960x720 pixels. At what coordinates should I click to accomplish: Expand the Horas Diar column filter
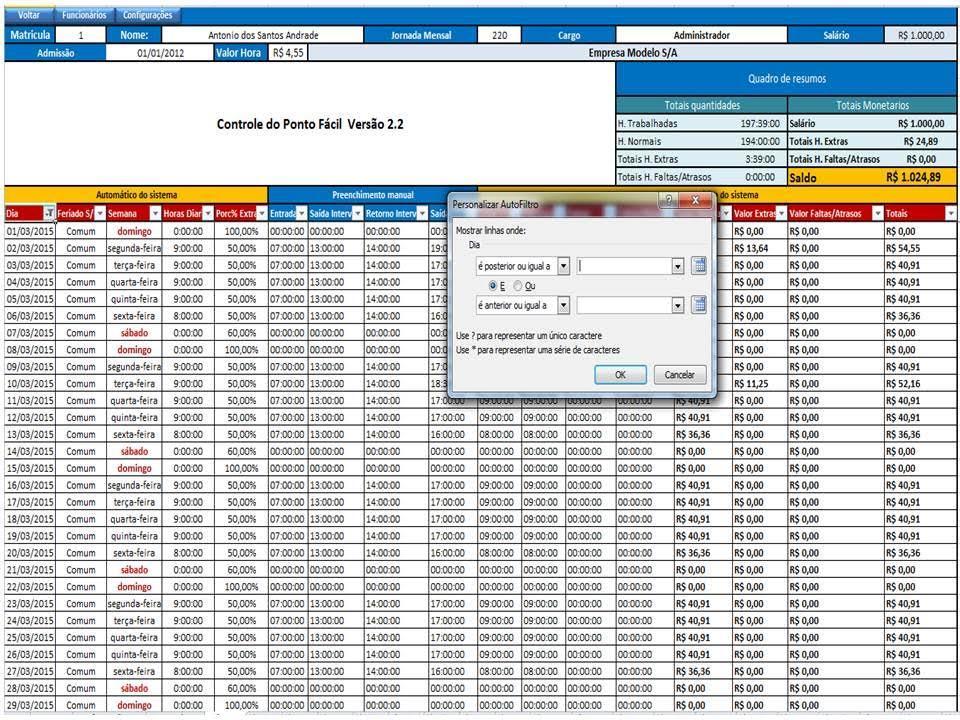click(208, 213)
